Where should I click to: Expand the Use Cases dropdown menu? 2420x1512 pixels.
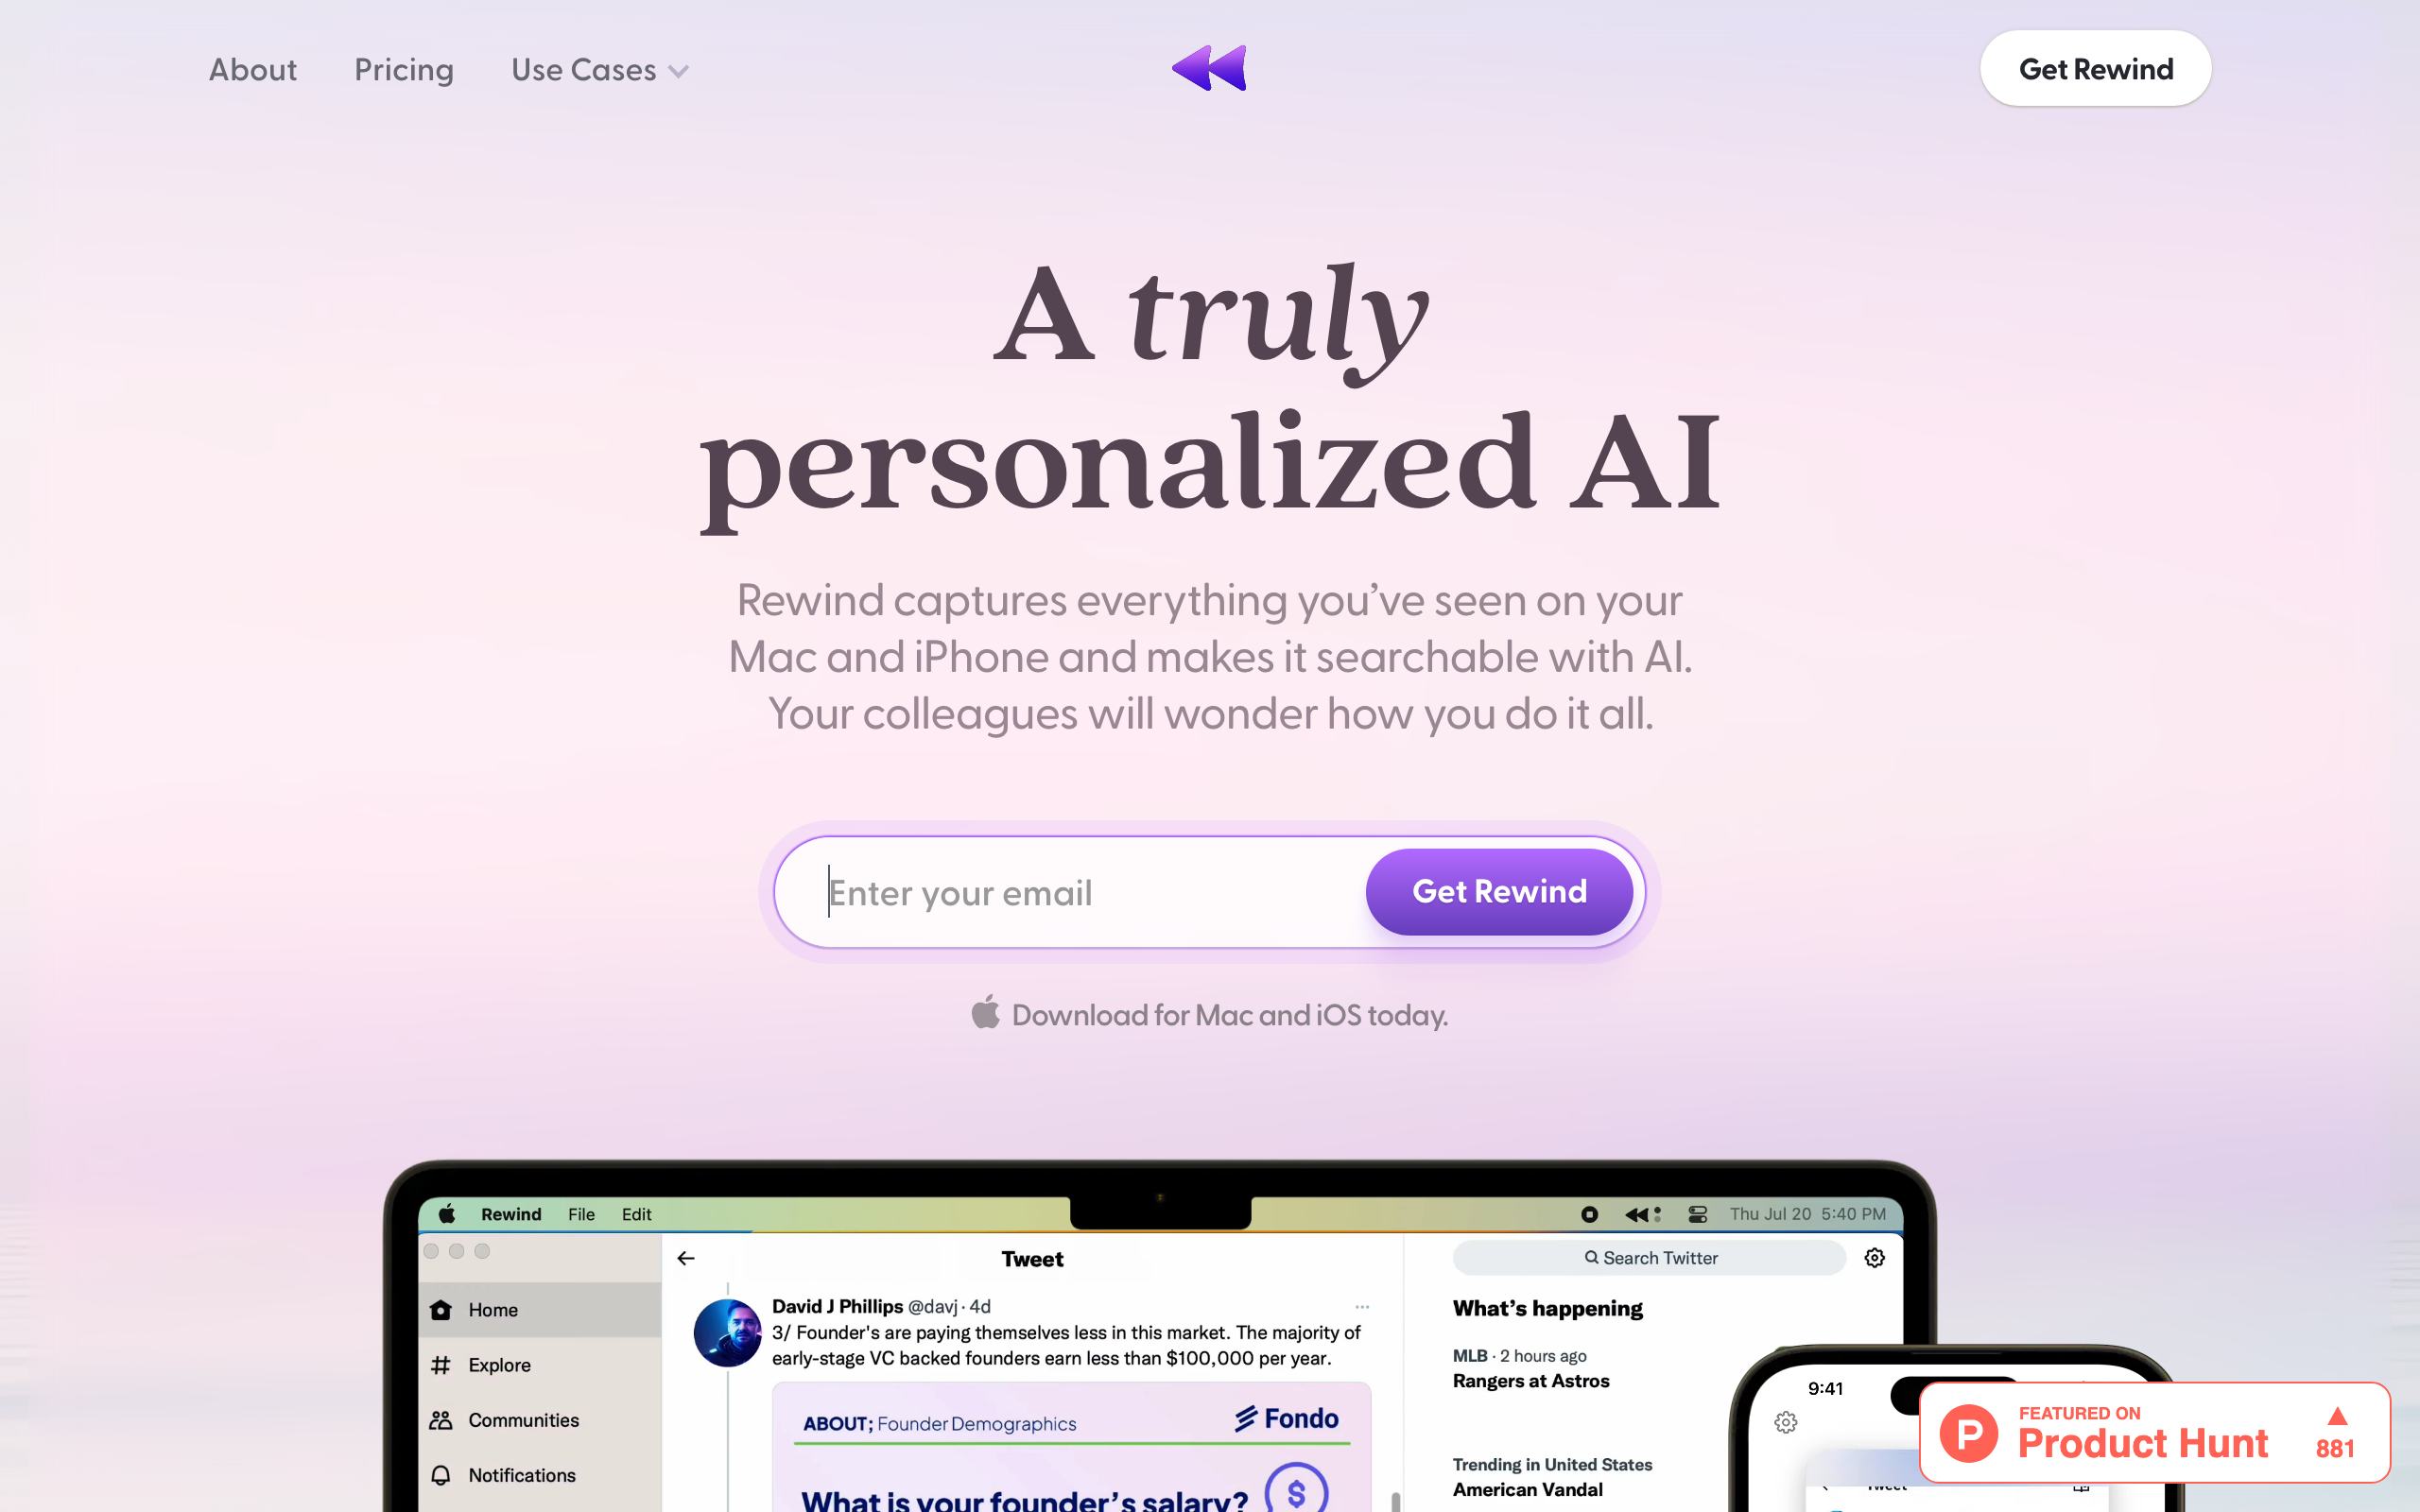tap(599, 70)
